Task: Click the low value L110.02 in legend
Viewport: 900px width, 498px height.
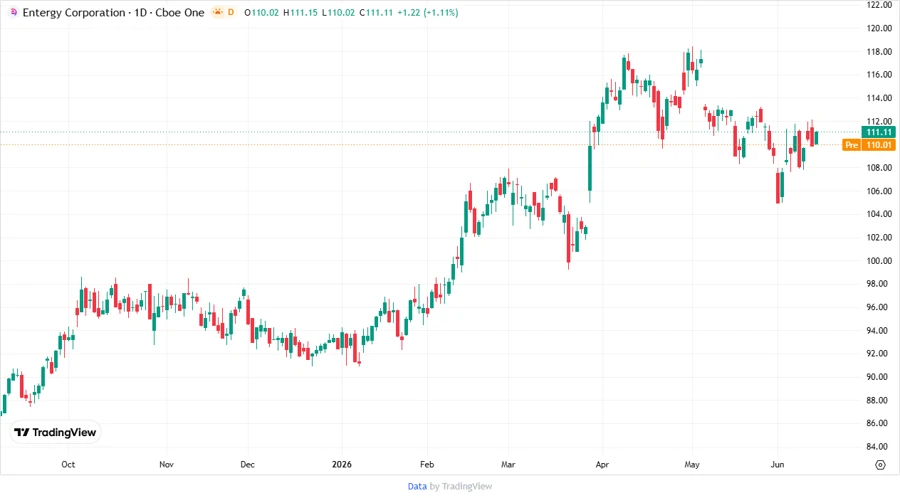Action: (338, 13)
